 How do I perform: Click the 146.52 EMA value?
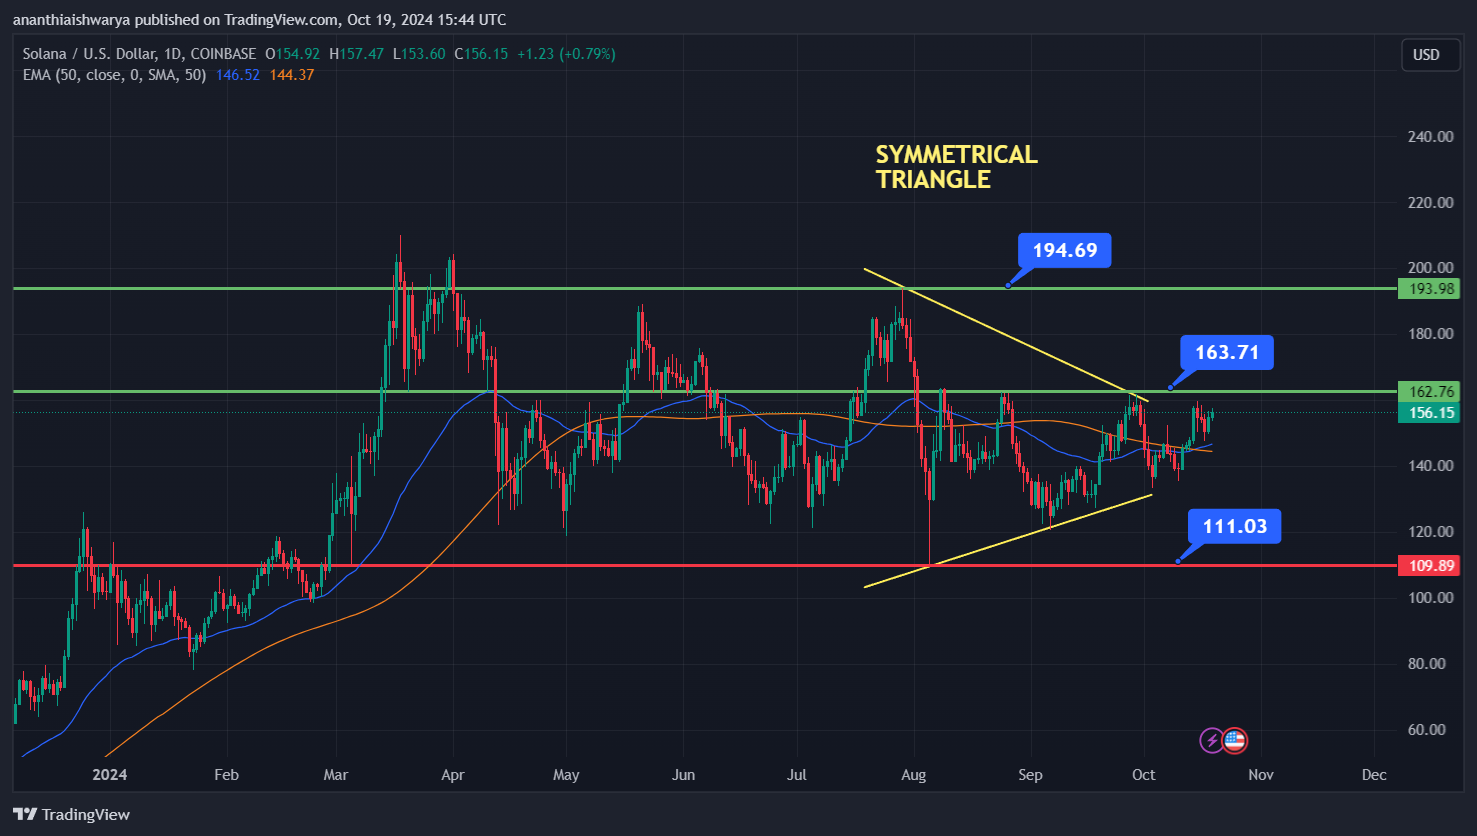coord(238,75)
